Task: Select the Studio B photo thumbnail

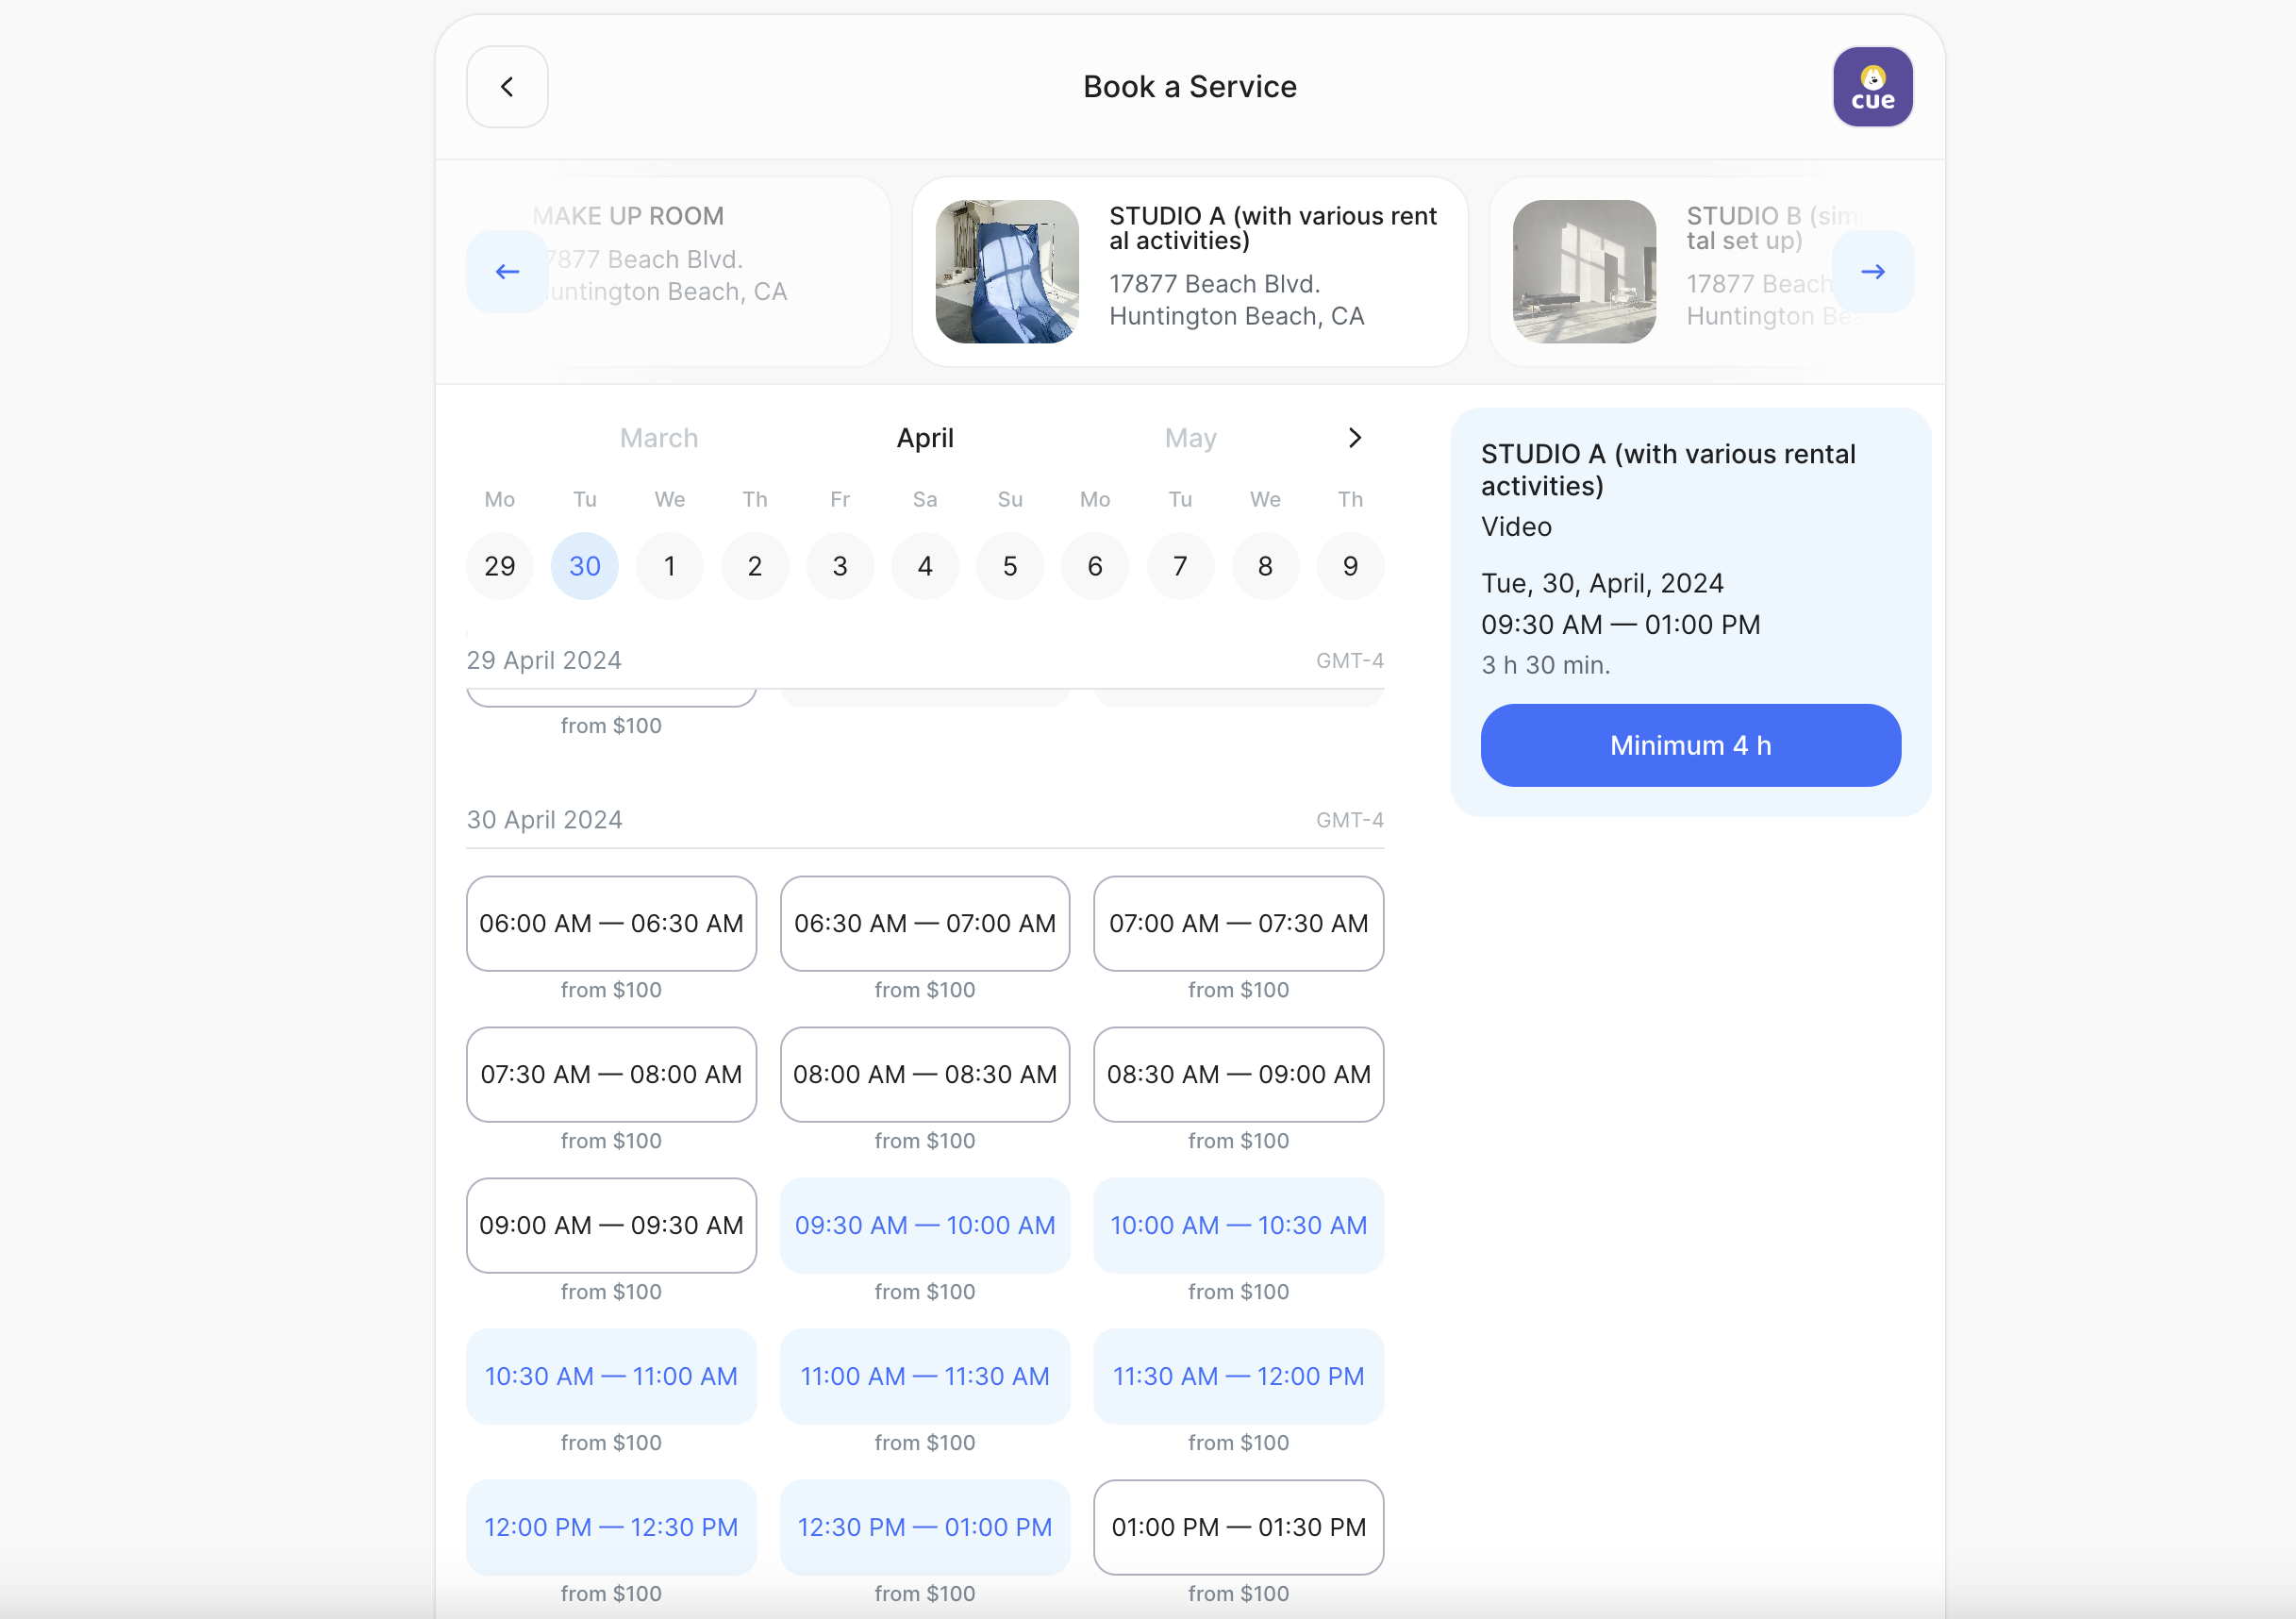Action: [1584, 272]
